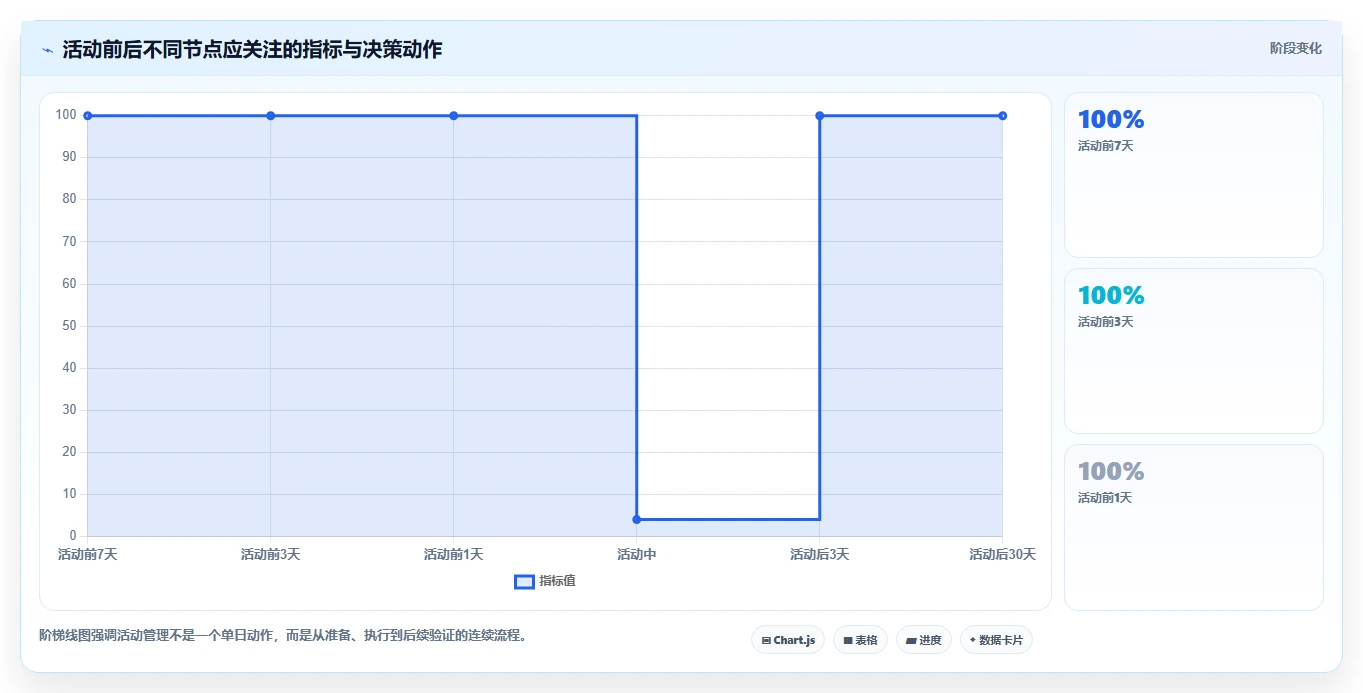This screenshot has height=693, width=1363.
Task: Click the data point at 活动前7天
Action: click(x=88, y=116)
